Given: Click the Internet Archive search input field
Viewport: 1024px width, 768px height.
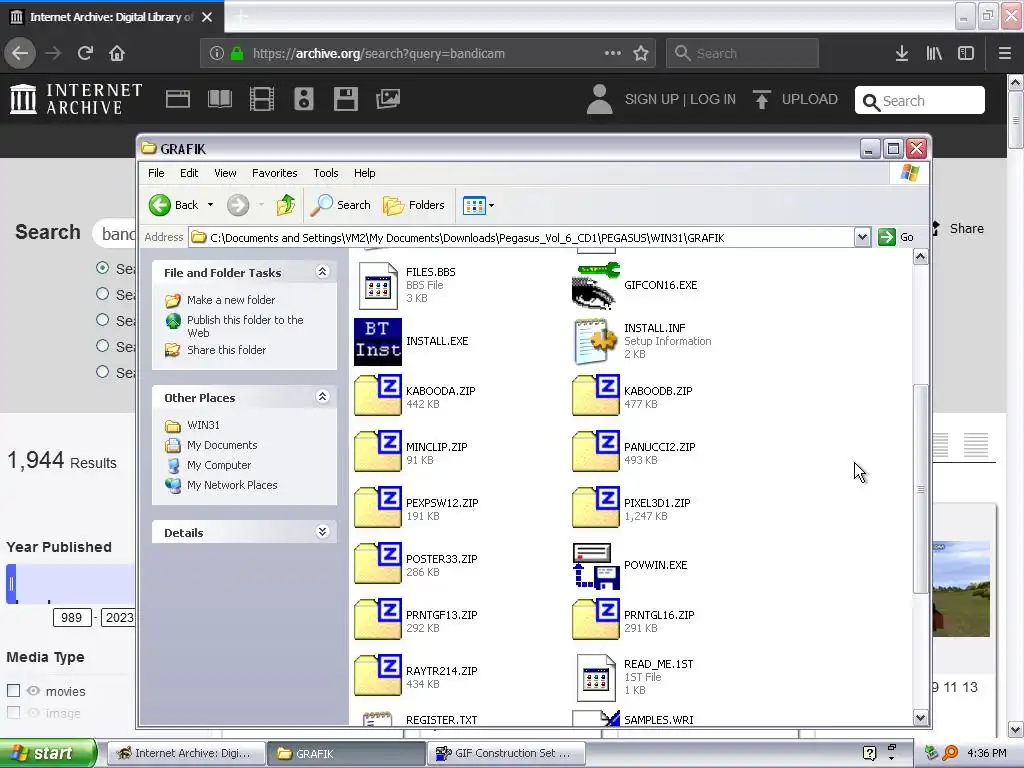Looking at the screenshot, I should point(920,101).
